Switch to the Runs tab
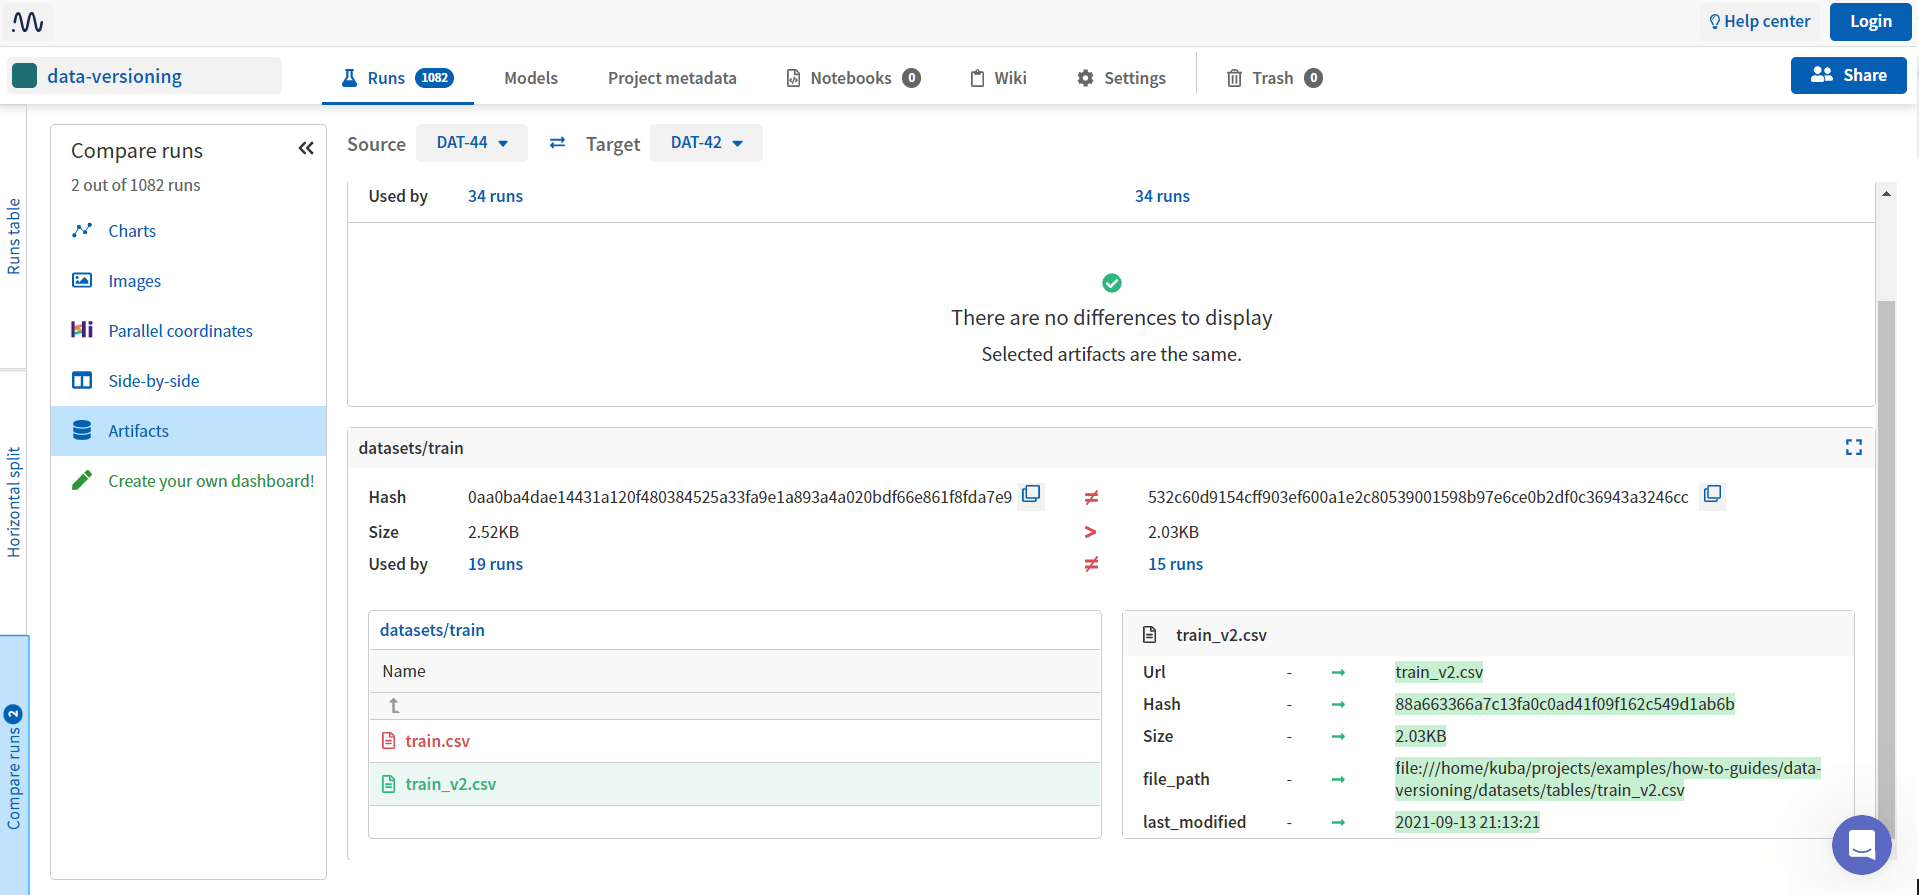Screen dimensions: 1919x895 pyautogui.click(x=397, y=78)
